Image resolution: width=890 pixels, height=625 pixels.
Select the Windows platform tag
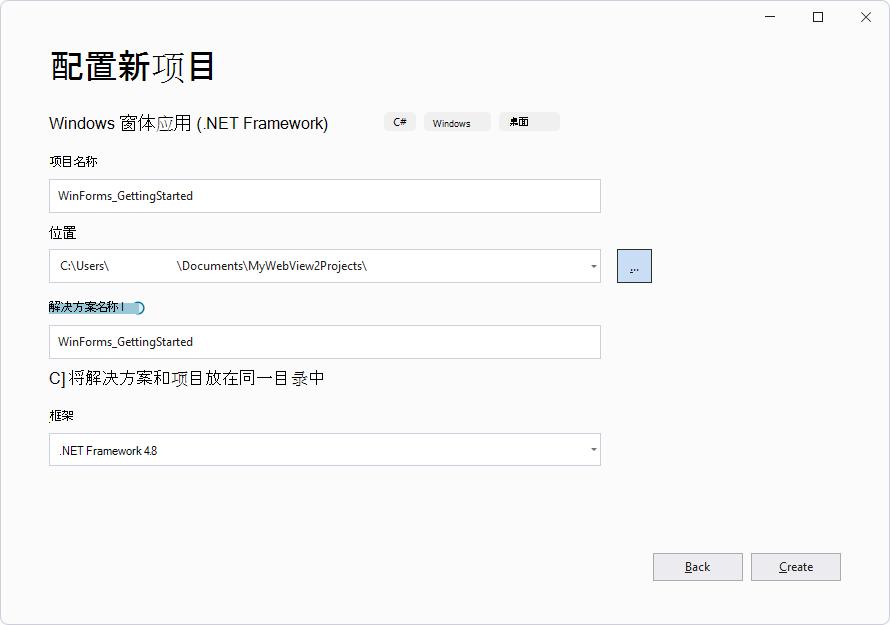click(x=456, y=122)
